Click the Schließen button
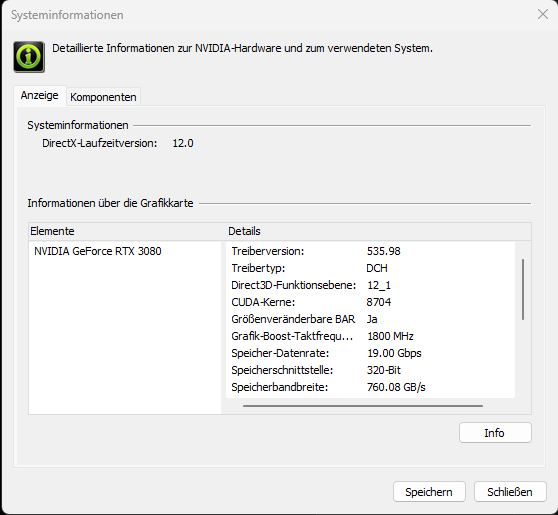 pyautogui.click(x=510, y=492)
